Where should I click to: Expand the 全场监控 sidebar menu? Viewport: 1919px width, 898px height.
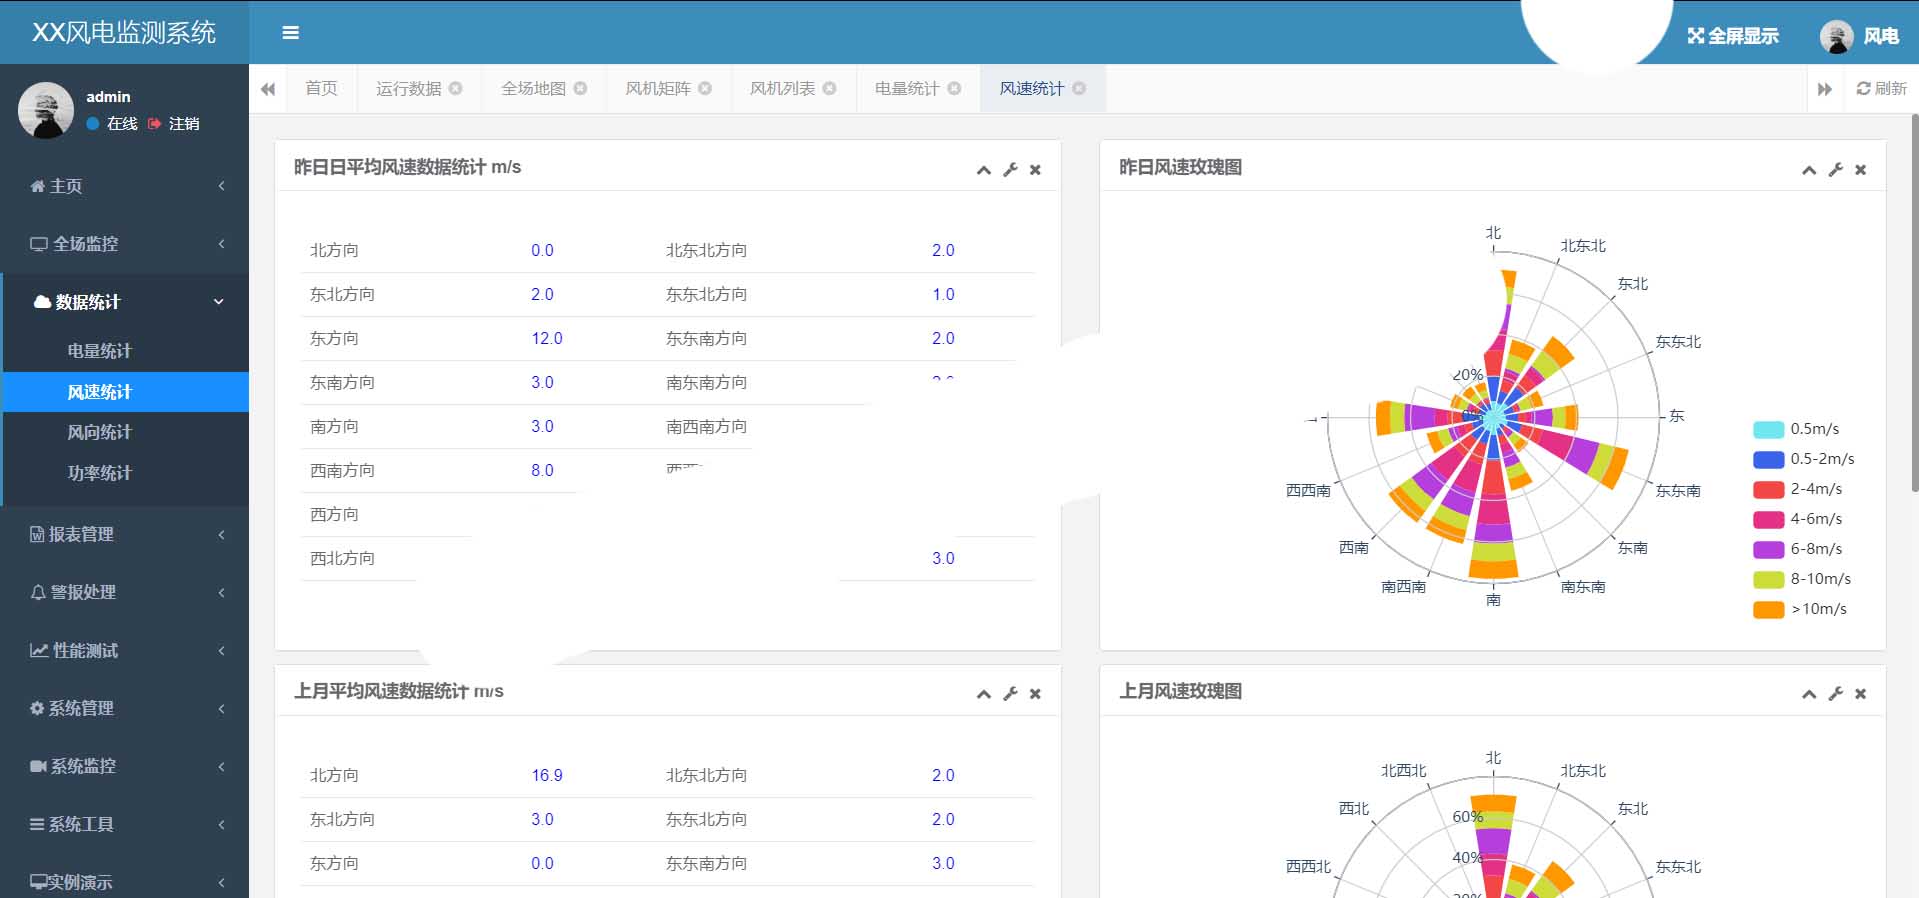124,244
